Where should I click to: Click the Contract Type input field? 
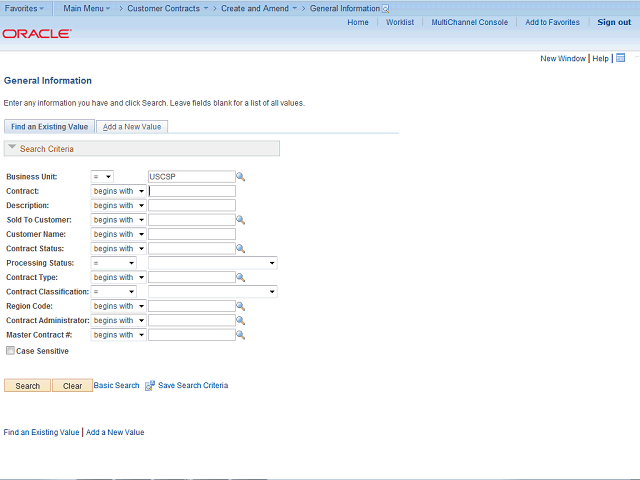[x=192, y=278]
